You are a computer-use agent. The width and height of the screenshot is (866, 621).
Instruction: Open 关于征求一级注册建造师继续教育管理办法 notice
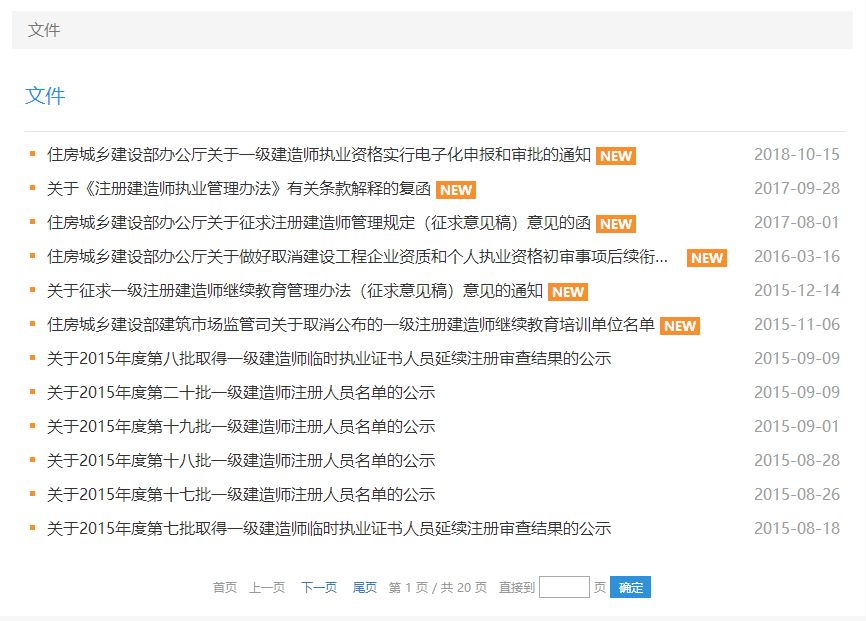(295, 291)
